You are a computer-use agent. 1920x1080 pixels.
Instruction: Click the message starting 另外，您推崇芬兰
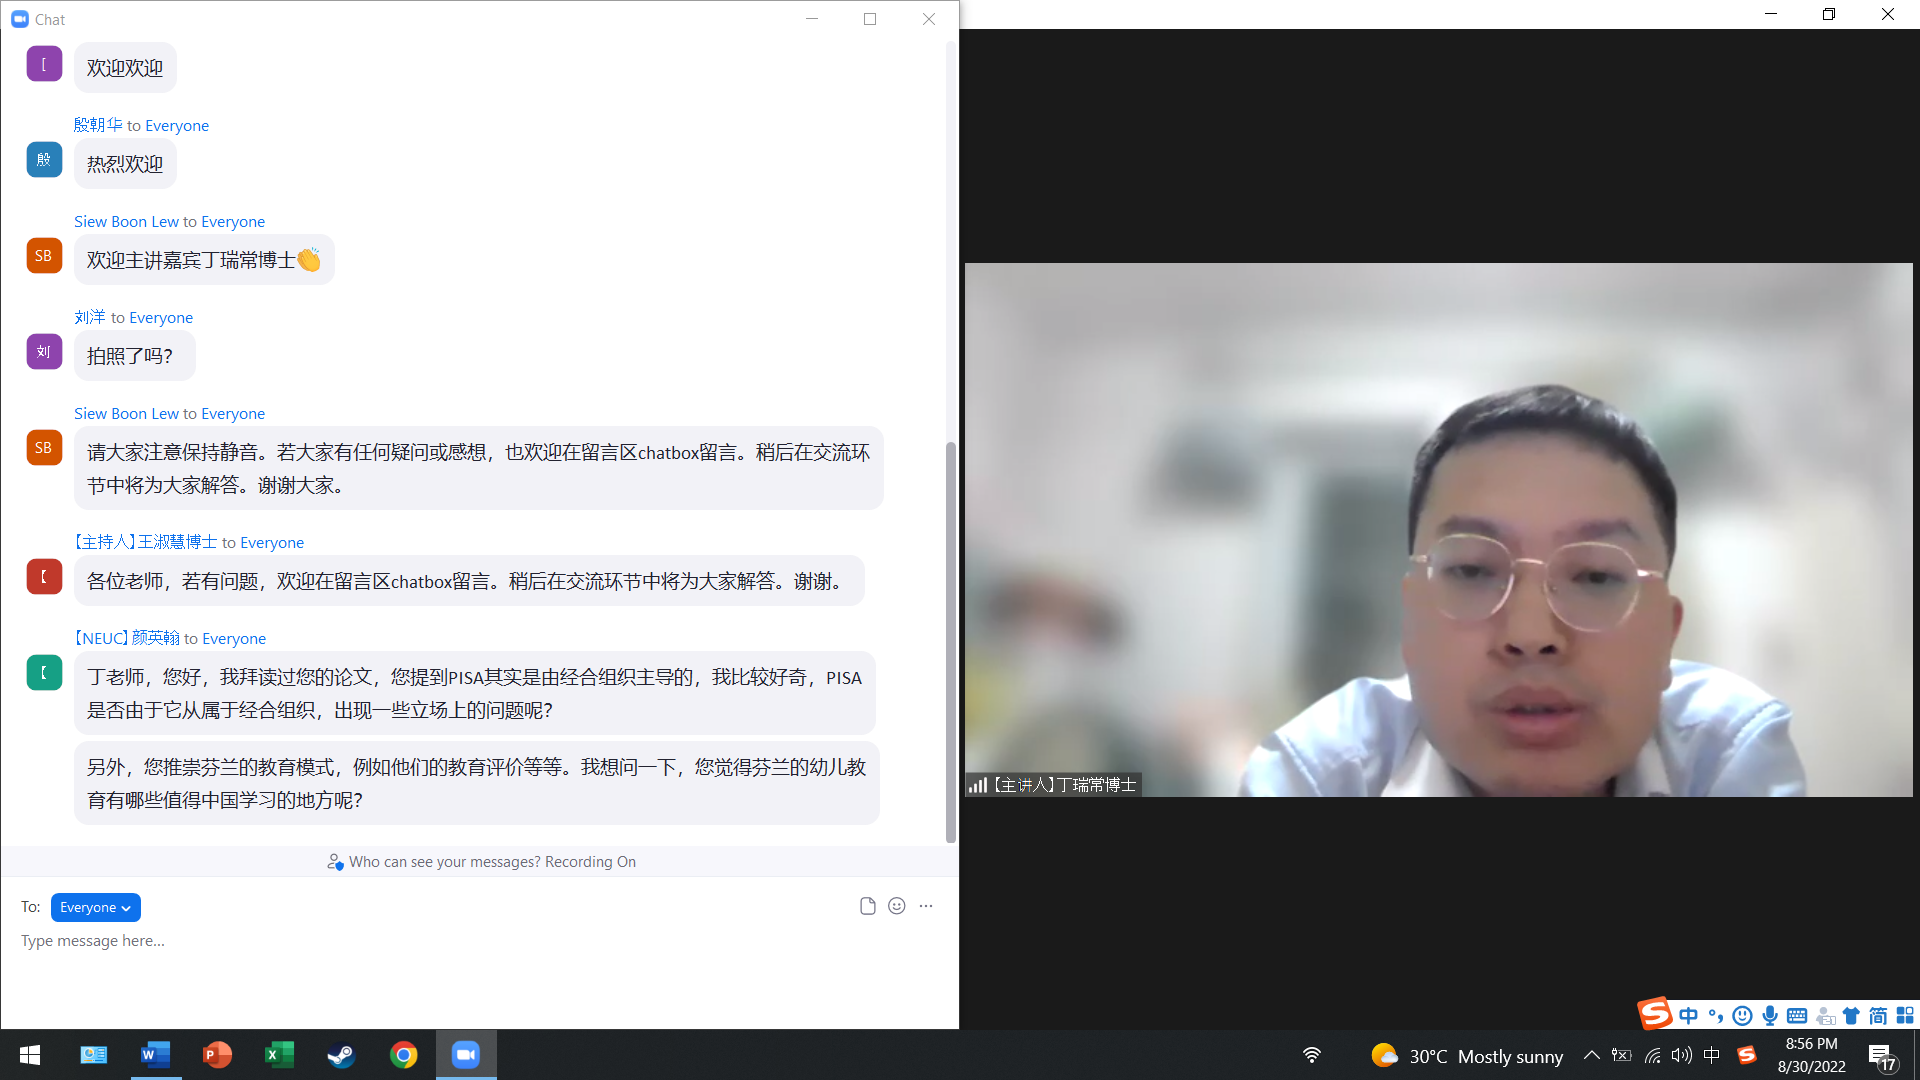point(476,783)
